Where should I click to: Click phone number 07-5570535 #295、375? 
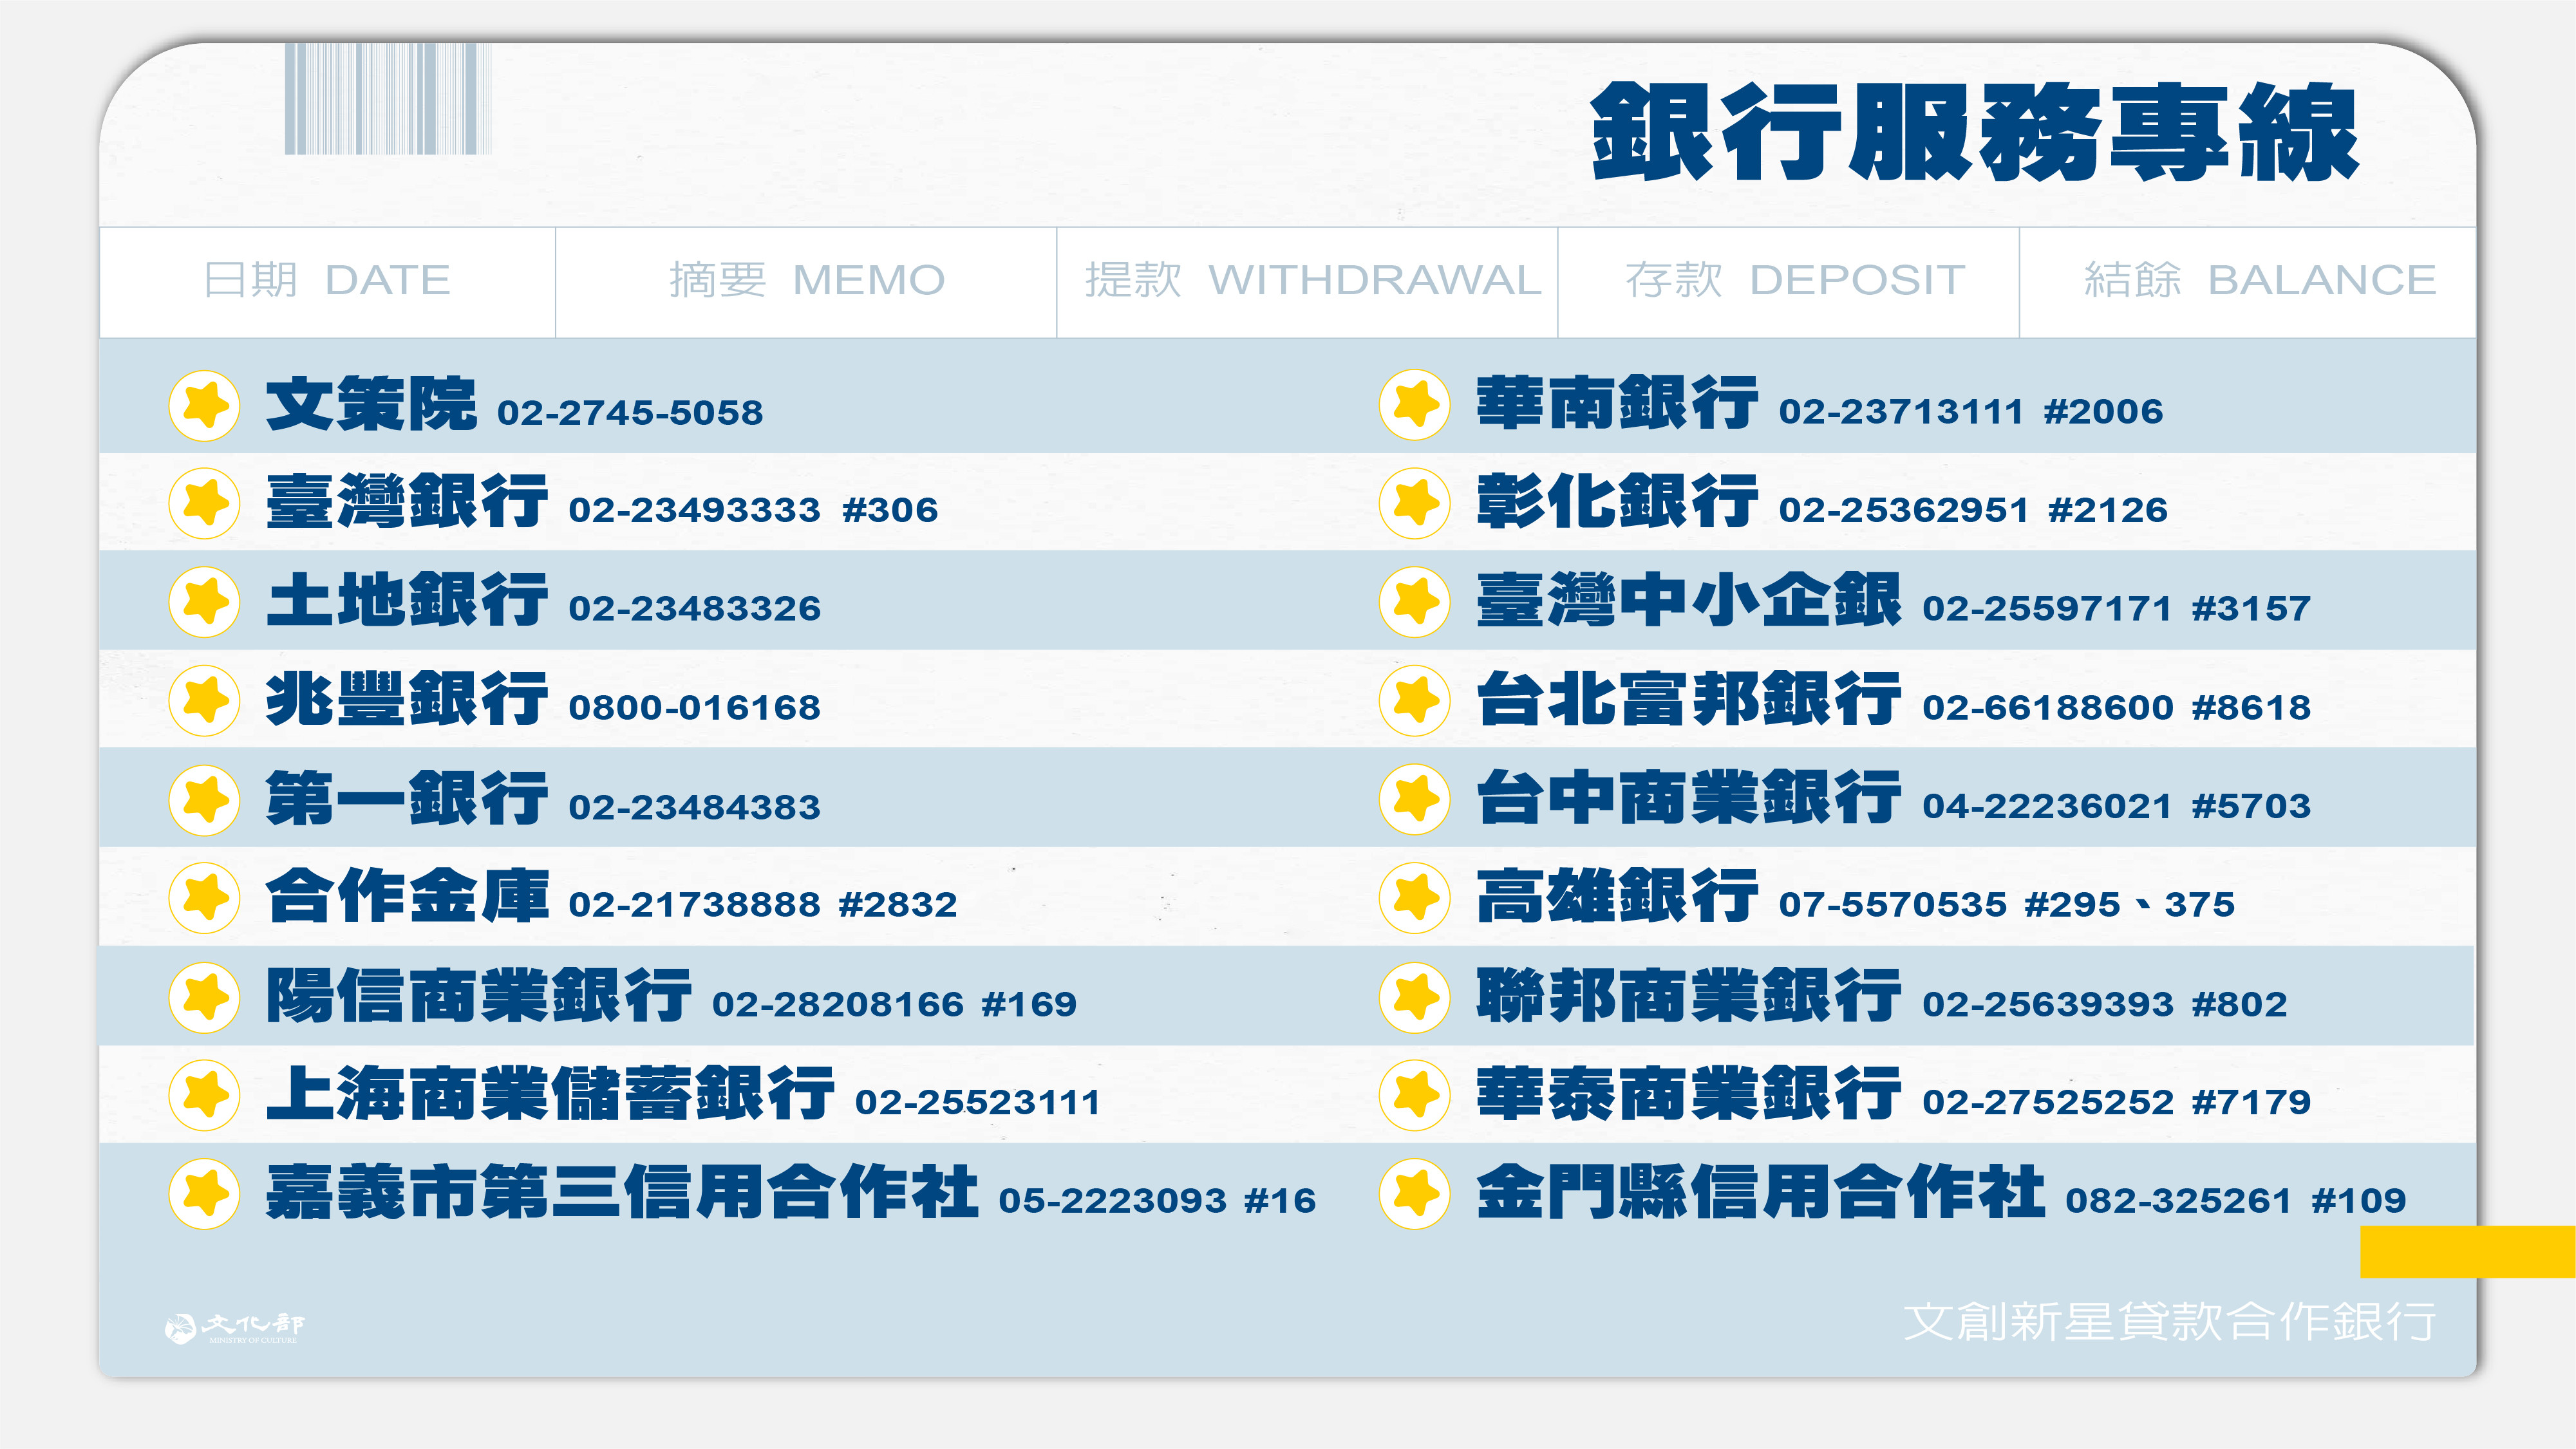(2007, 905)
